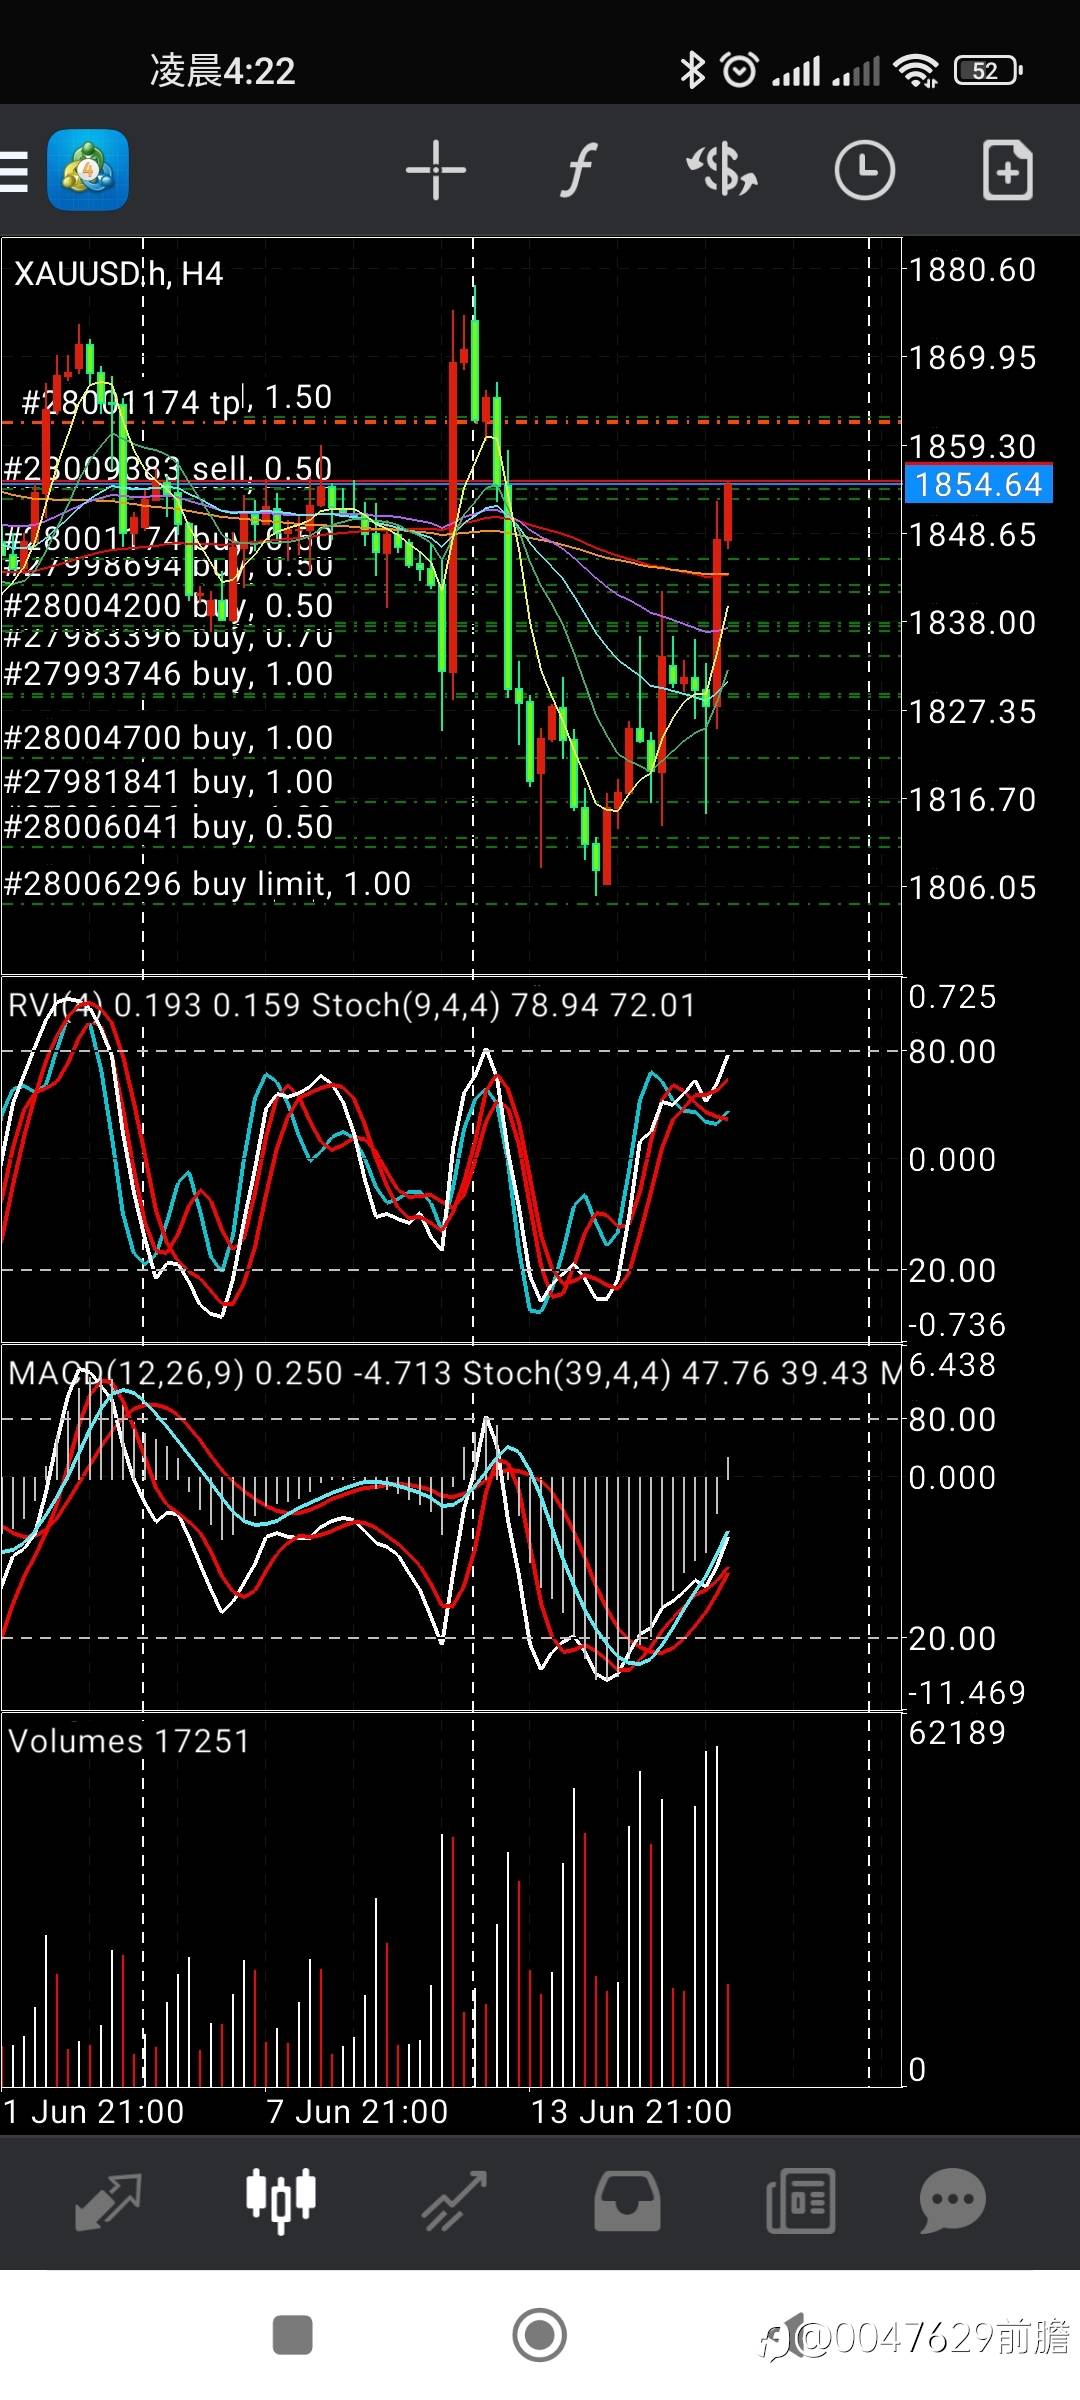This screenshot has width=1080, height=2400.
Task: Tap the Android circular home button
Action: (540, 2335)
